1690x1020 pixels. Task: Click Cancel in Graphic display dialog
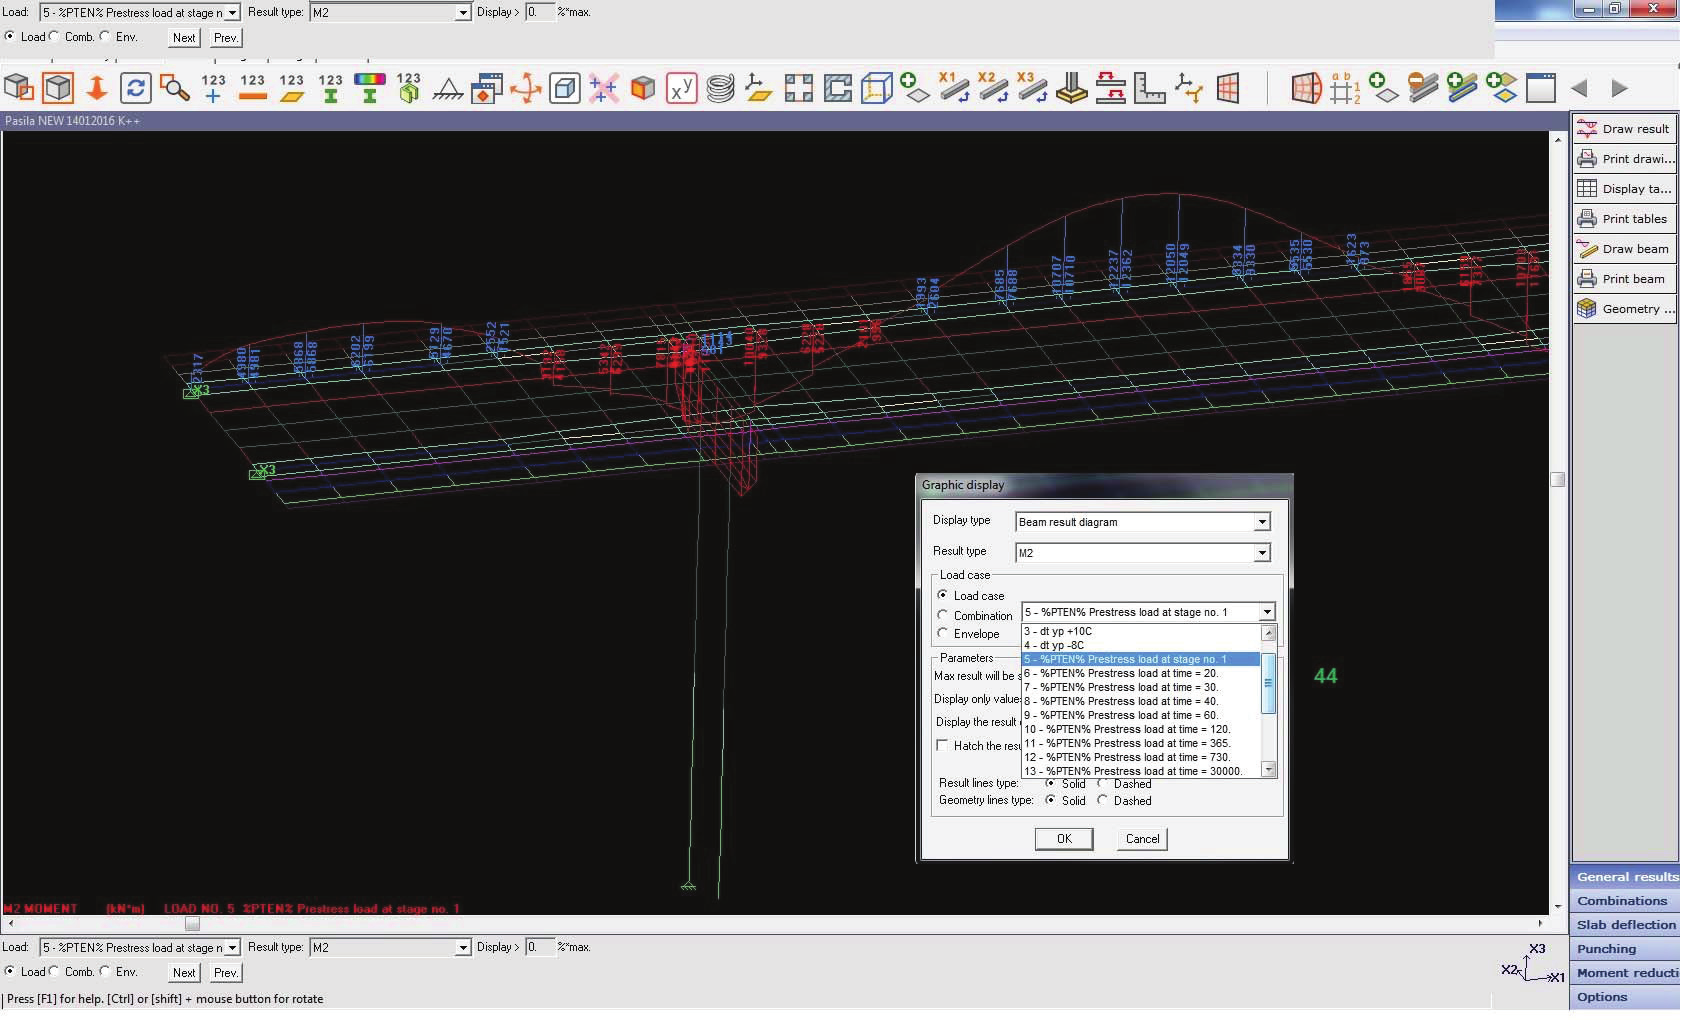pos(1142,839)
